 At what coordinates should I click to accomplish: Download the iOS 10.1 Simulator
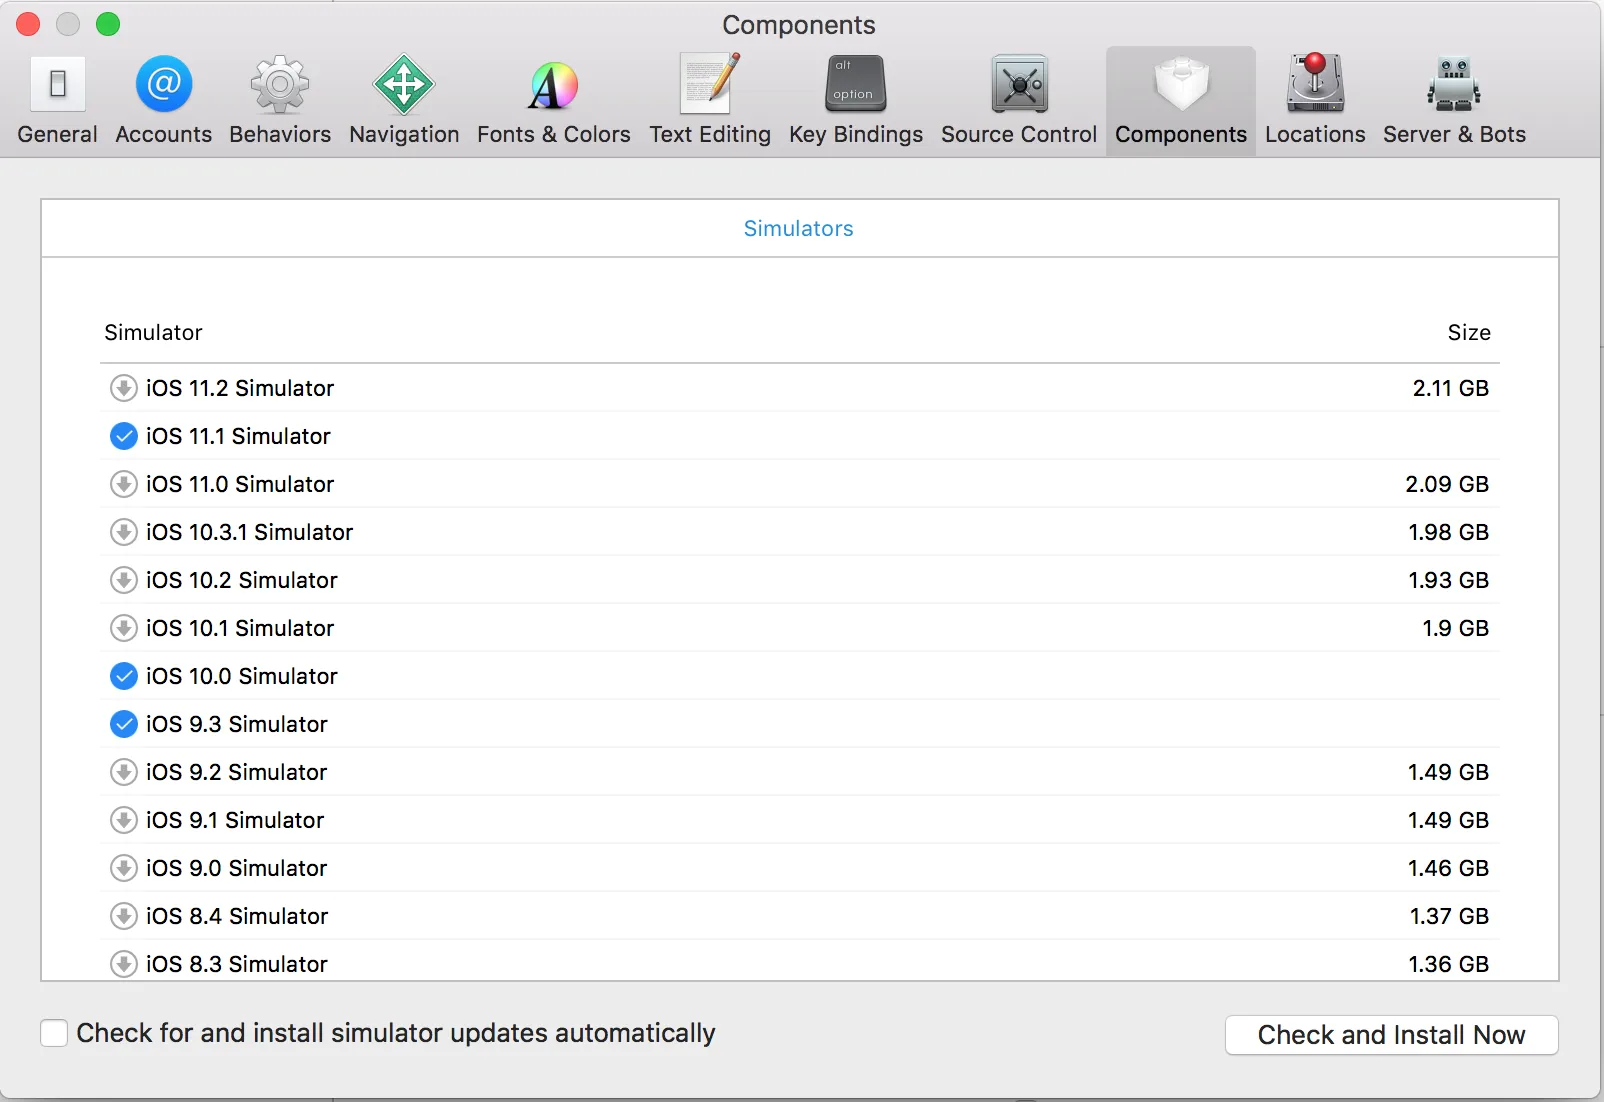click(x=123, y=628)
